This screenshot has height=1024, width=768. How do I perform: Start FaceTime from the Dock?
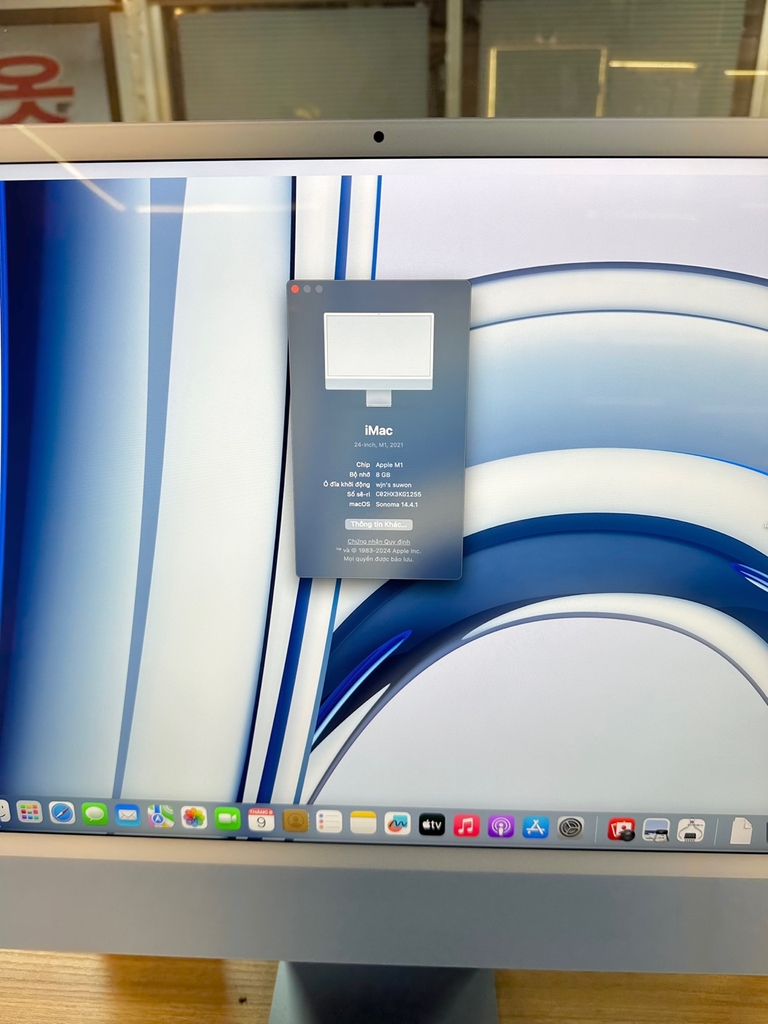point(227,818)
